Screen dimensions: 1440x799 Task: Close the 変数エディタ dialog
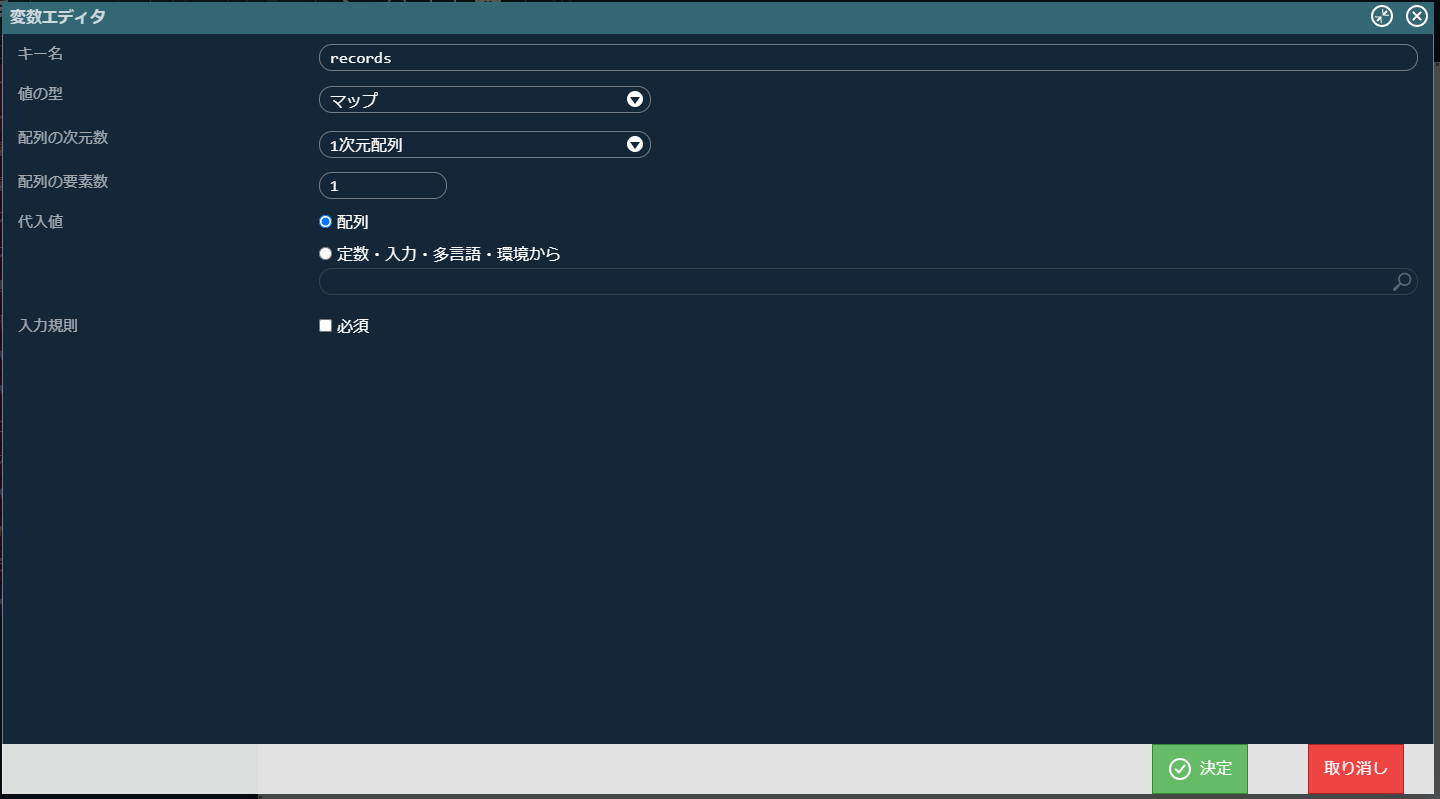(x=1416, y=16)
